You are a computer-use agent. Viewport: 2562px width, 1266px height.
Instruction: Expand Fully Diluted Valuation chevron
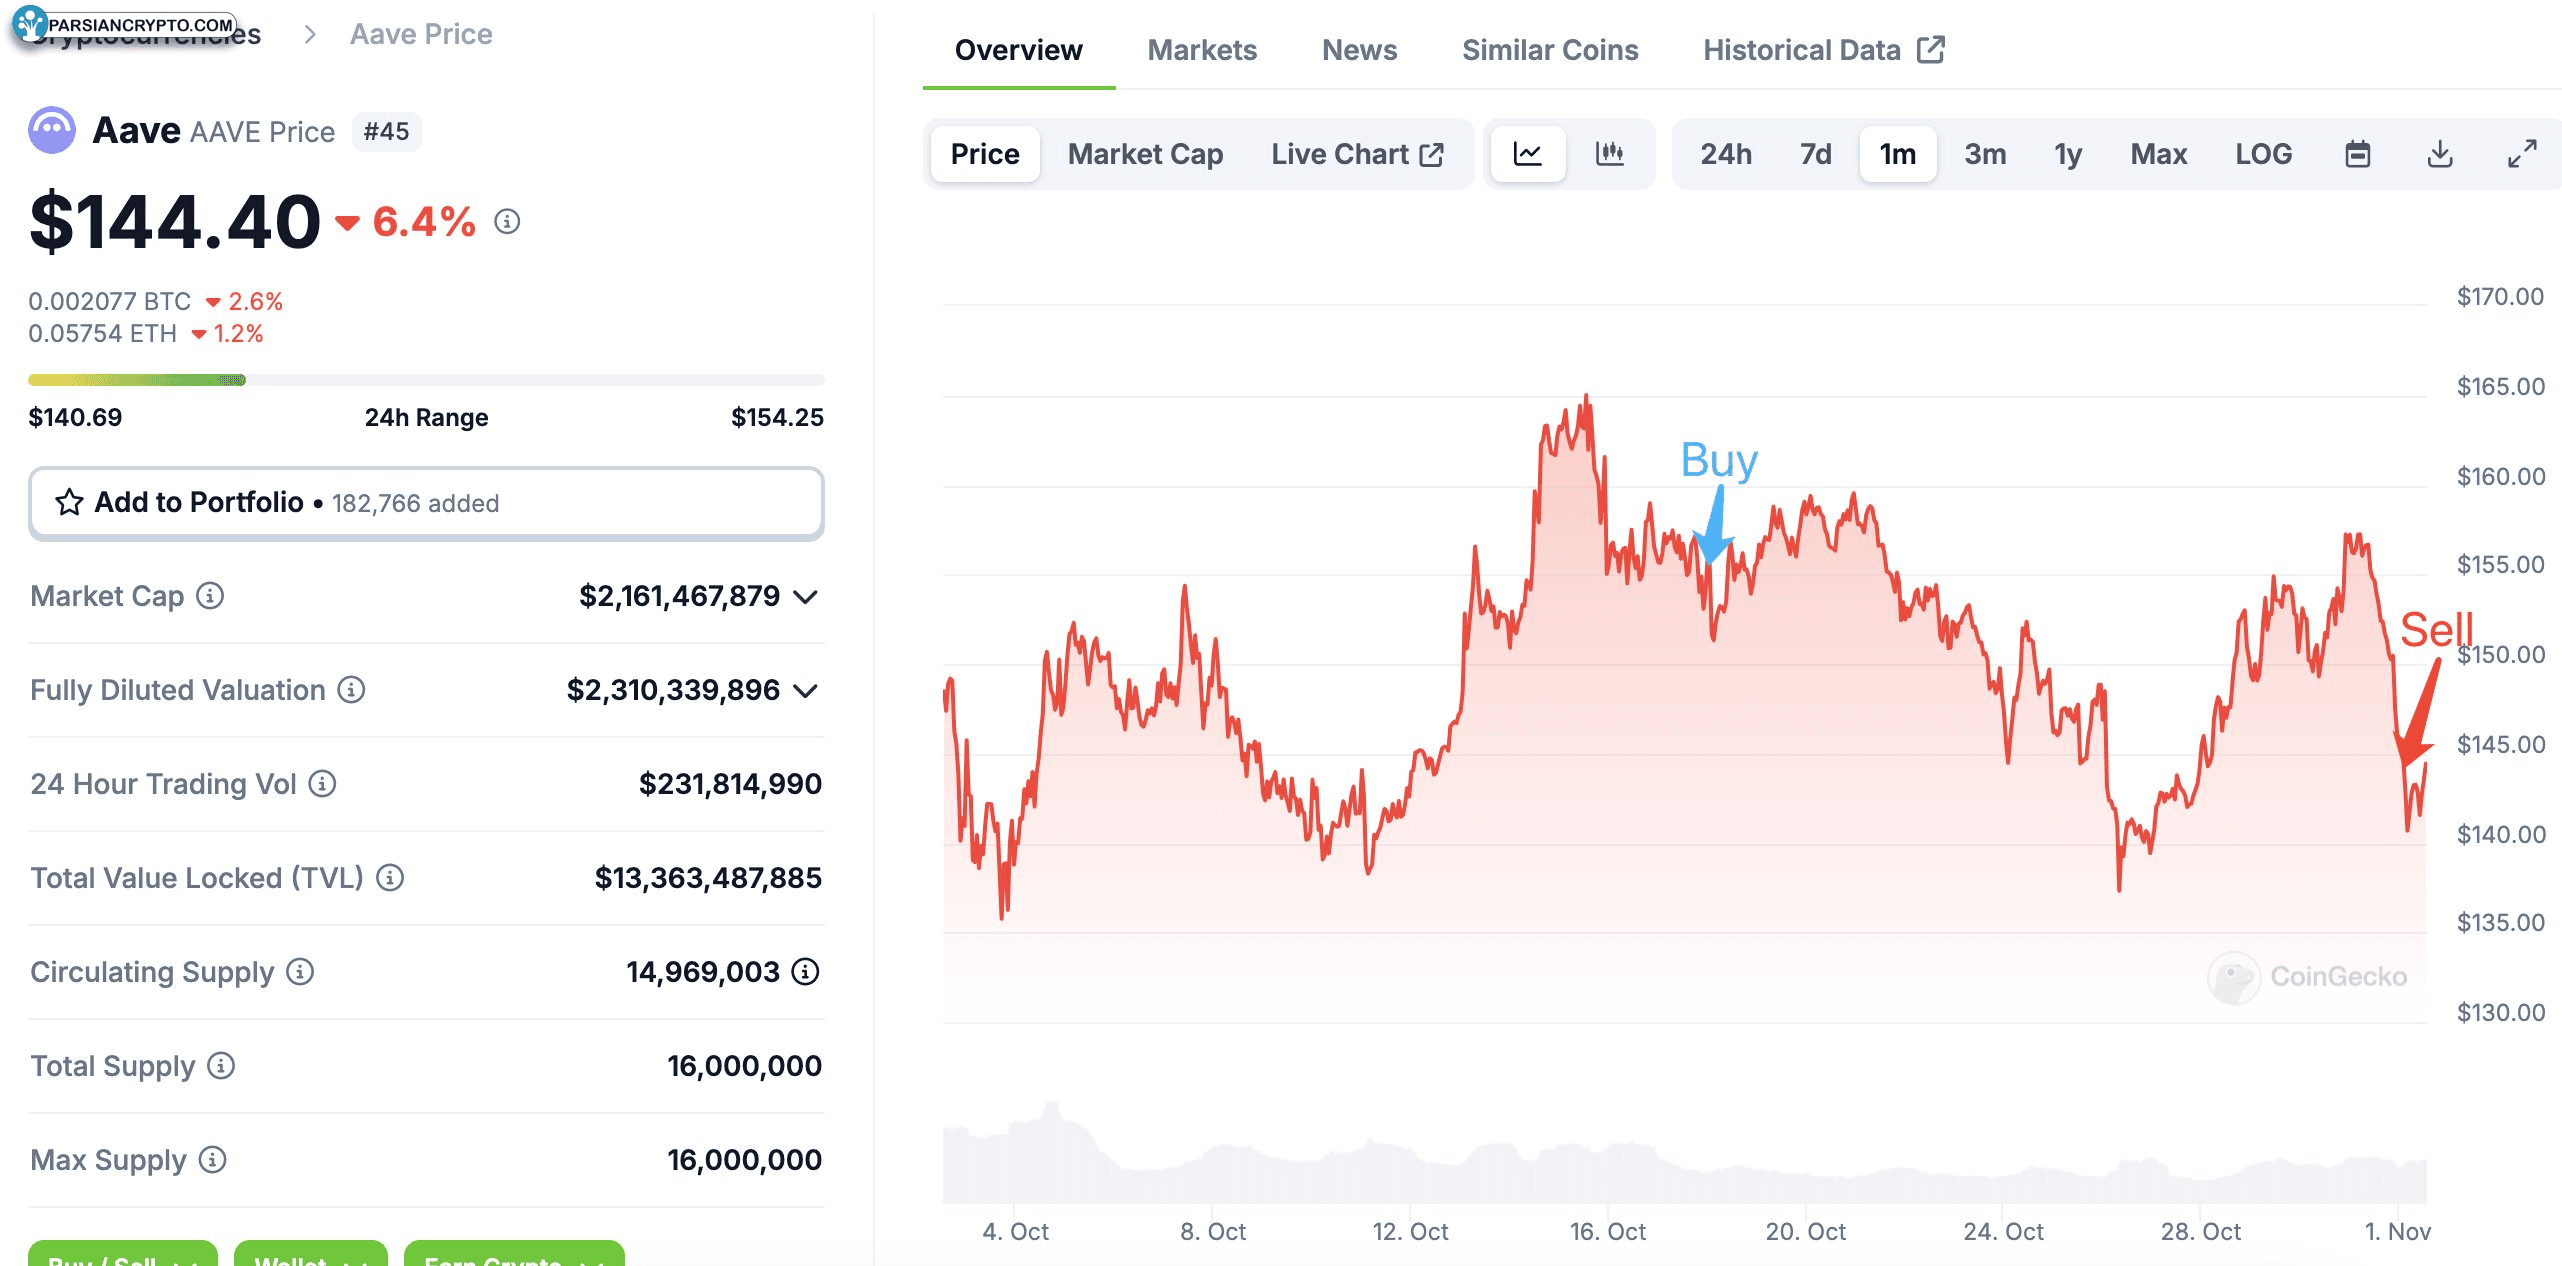click(805, 691)
